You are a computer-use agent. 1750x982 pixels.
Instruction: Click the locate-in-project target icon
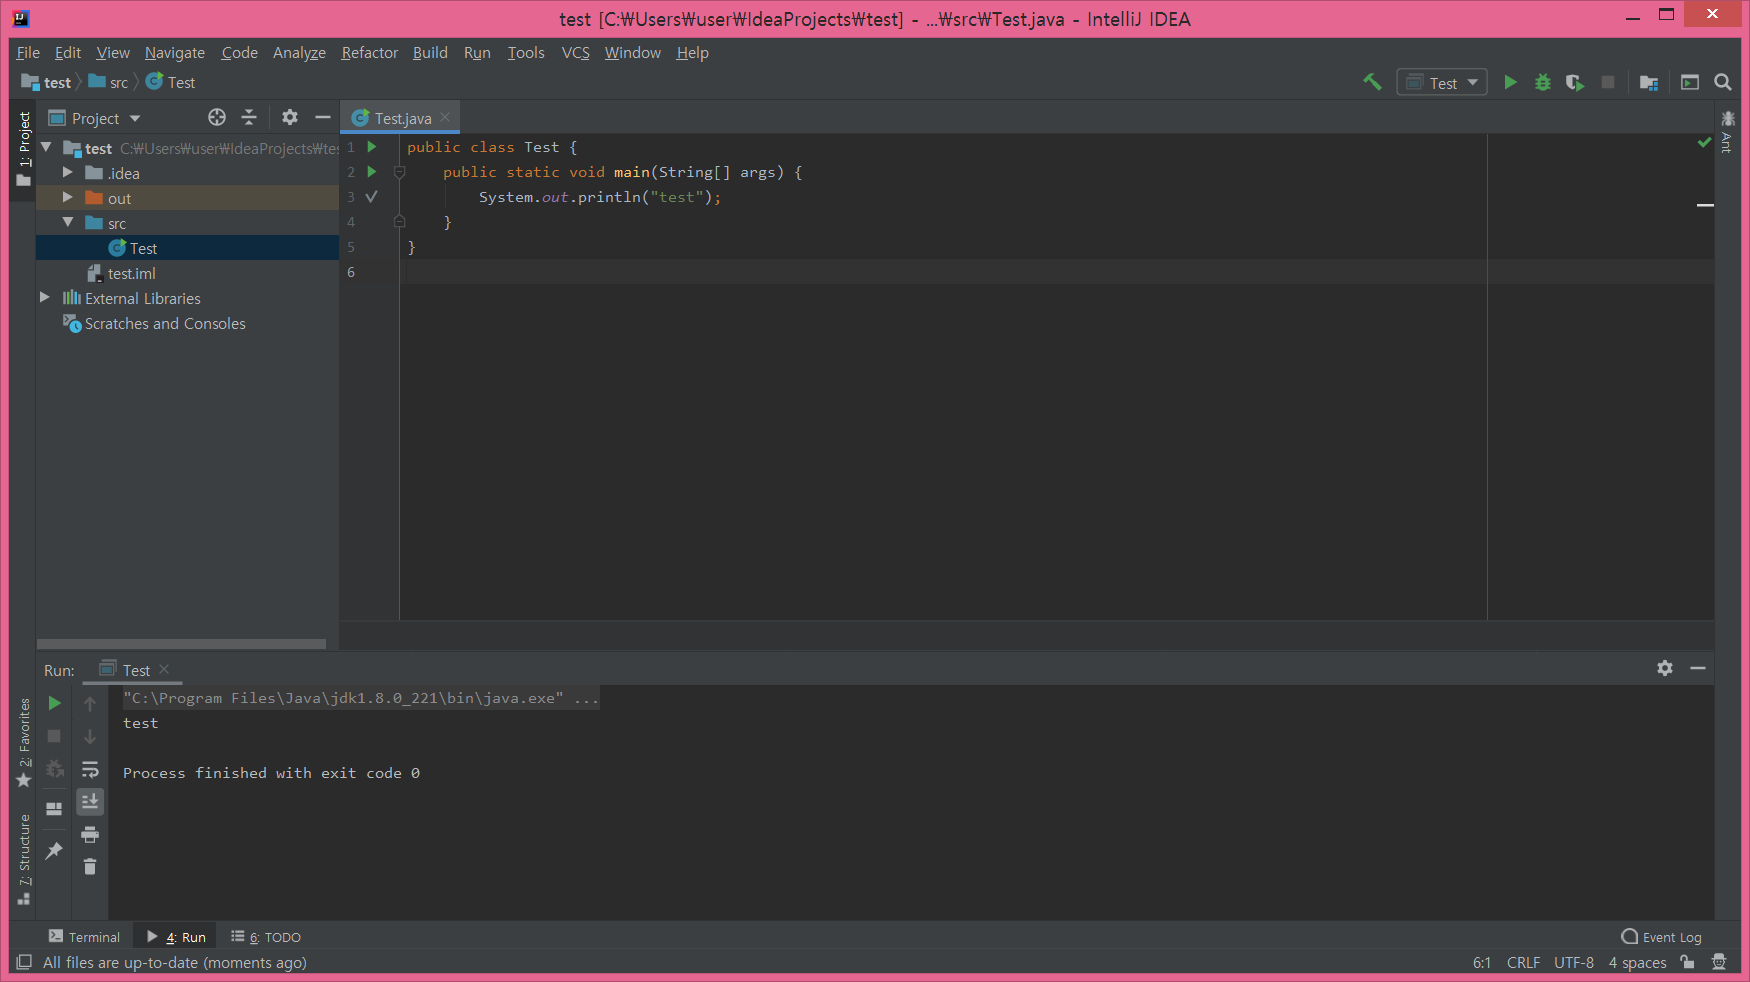coord(217,117)
